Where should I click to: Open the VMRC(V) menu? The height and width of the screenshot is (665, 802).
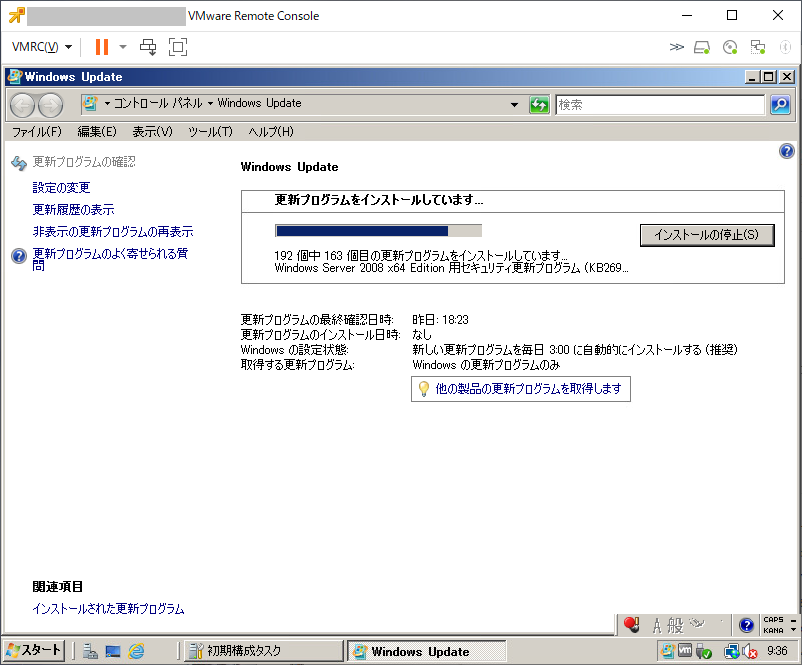point(42,47)
